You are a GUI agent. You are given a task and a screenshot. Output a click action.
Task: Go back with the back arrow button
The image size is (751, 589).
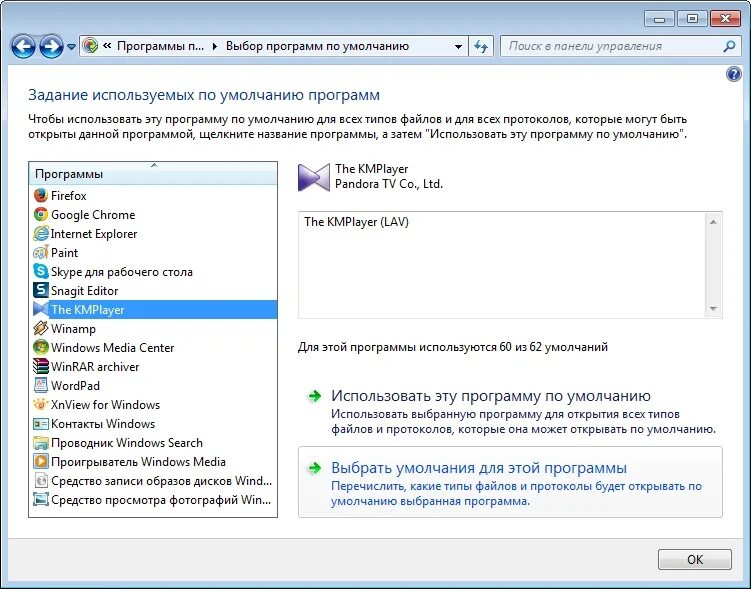23,47
